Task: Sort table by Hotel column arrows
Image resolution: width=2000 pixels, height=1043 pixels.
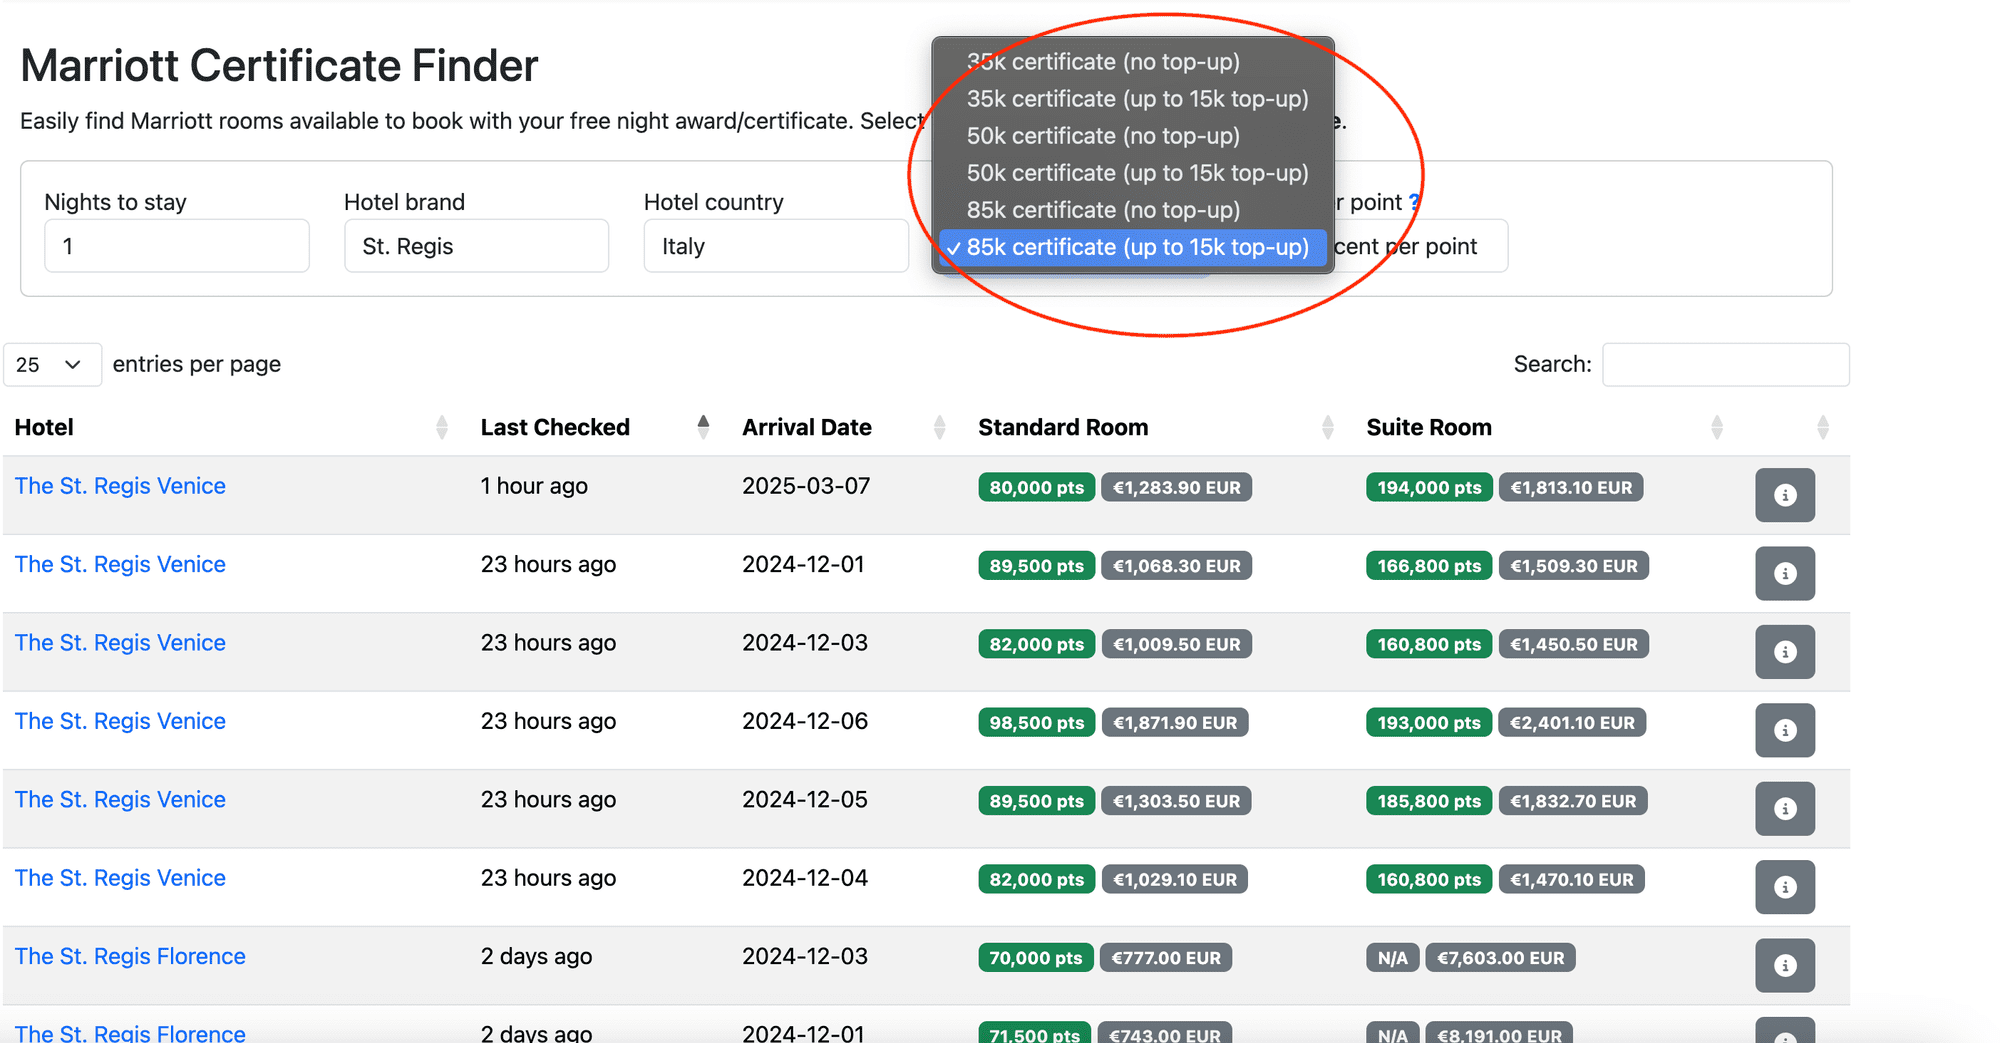Action: point(442,427)
